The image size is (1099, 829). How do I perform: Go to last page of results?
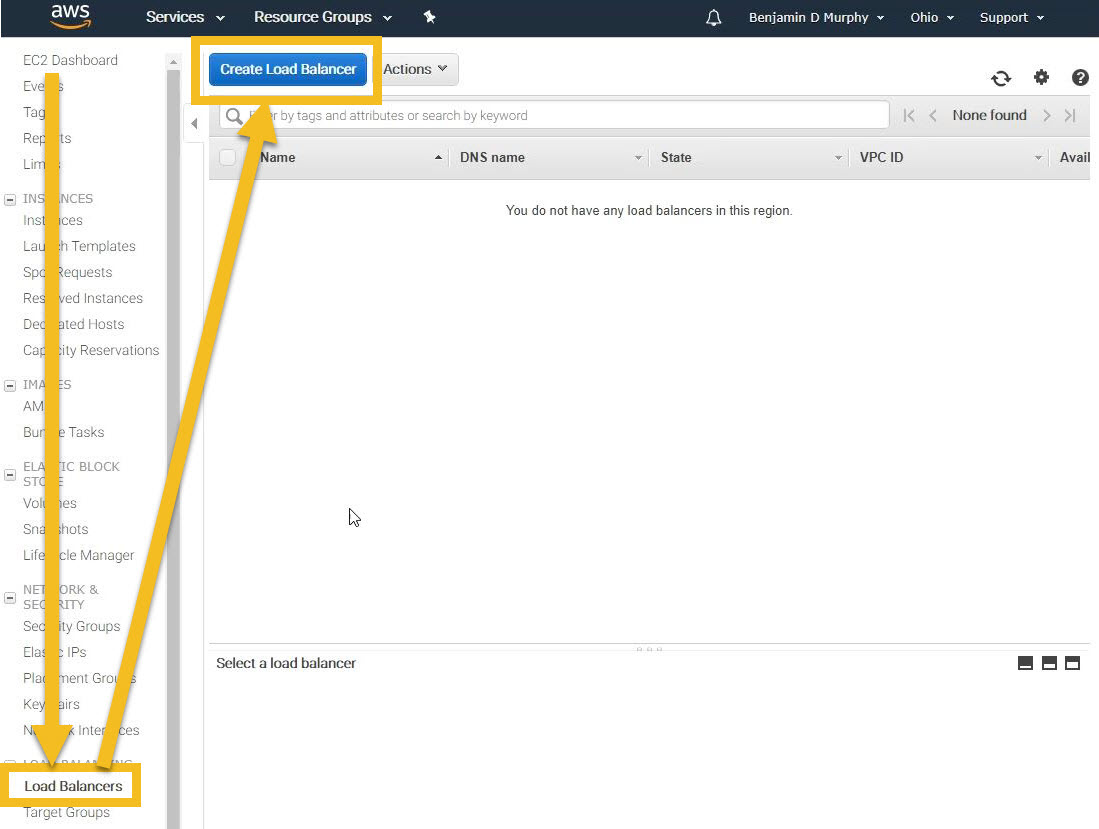point(1070,116)
